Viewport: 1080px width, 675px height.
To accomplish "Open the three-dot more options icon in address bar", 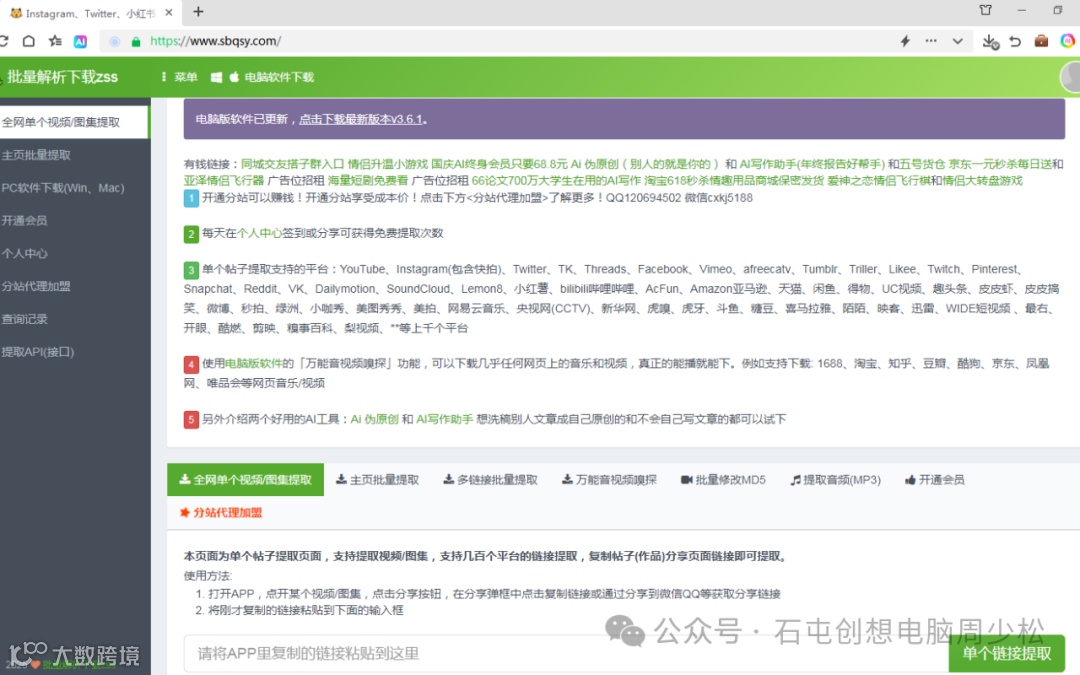I will pyautogui.click(x=931, y=41).
